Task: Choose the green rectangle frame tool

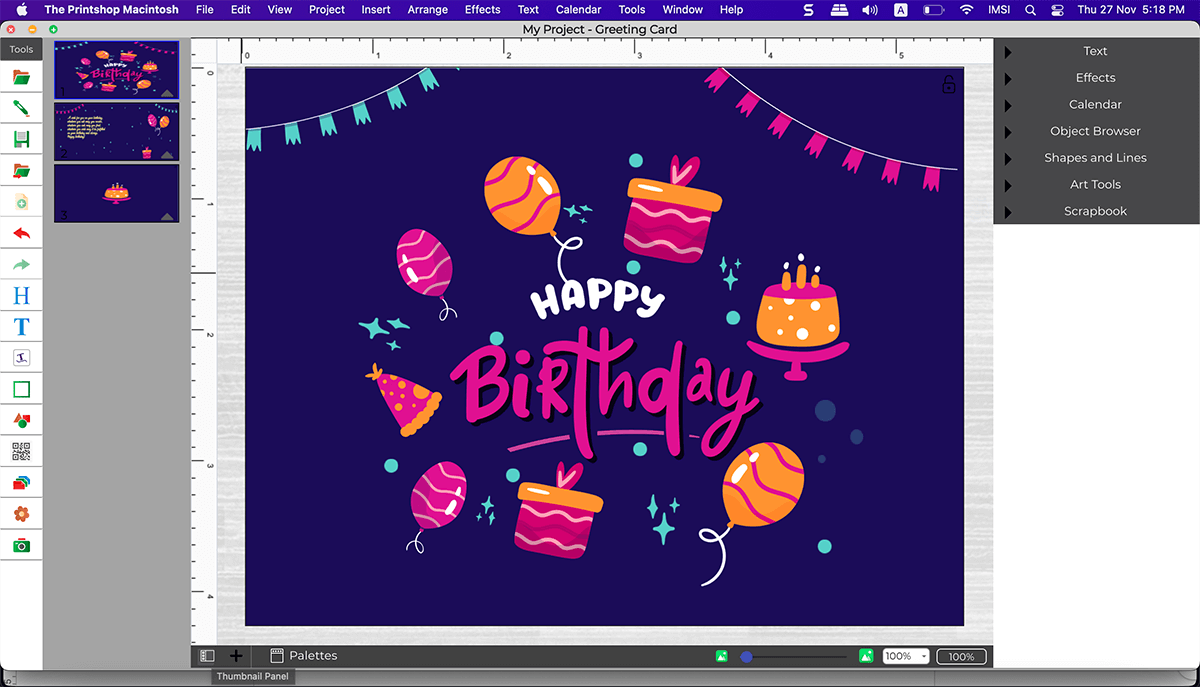Action: pyautogui.click(x=21, y=389)
